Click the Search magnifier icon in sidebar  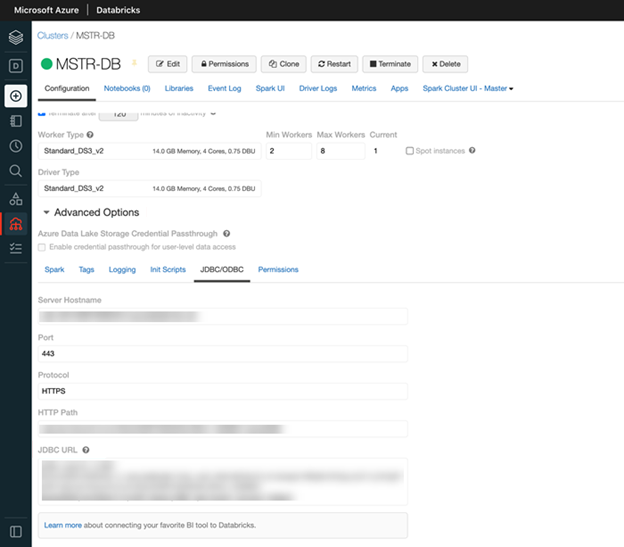[x=15, y=171]
